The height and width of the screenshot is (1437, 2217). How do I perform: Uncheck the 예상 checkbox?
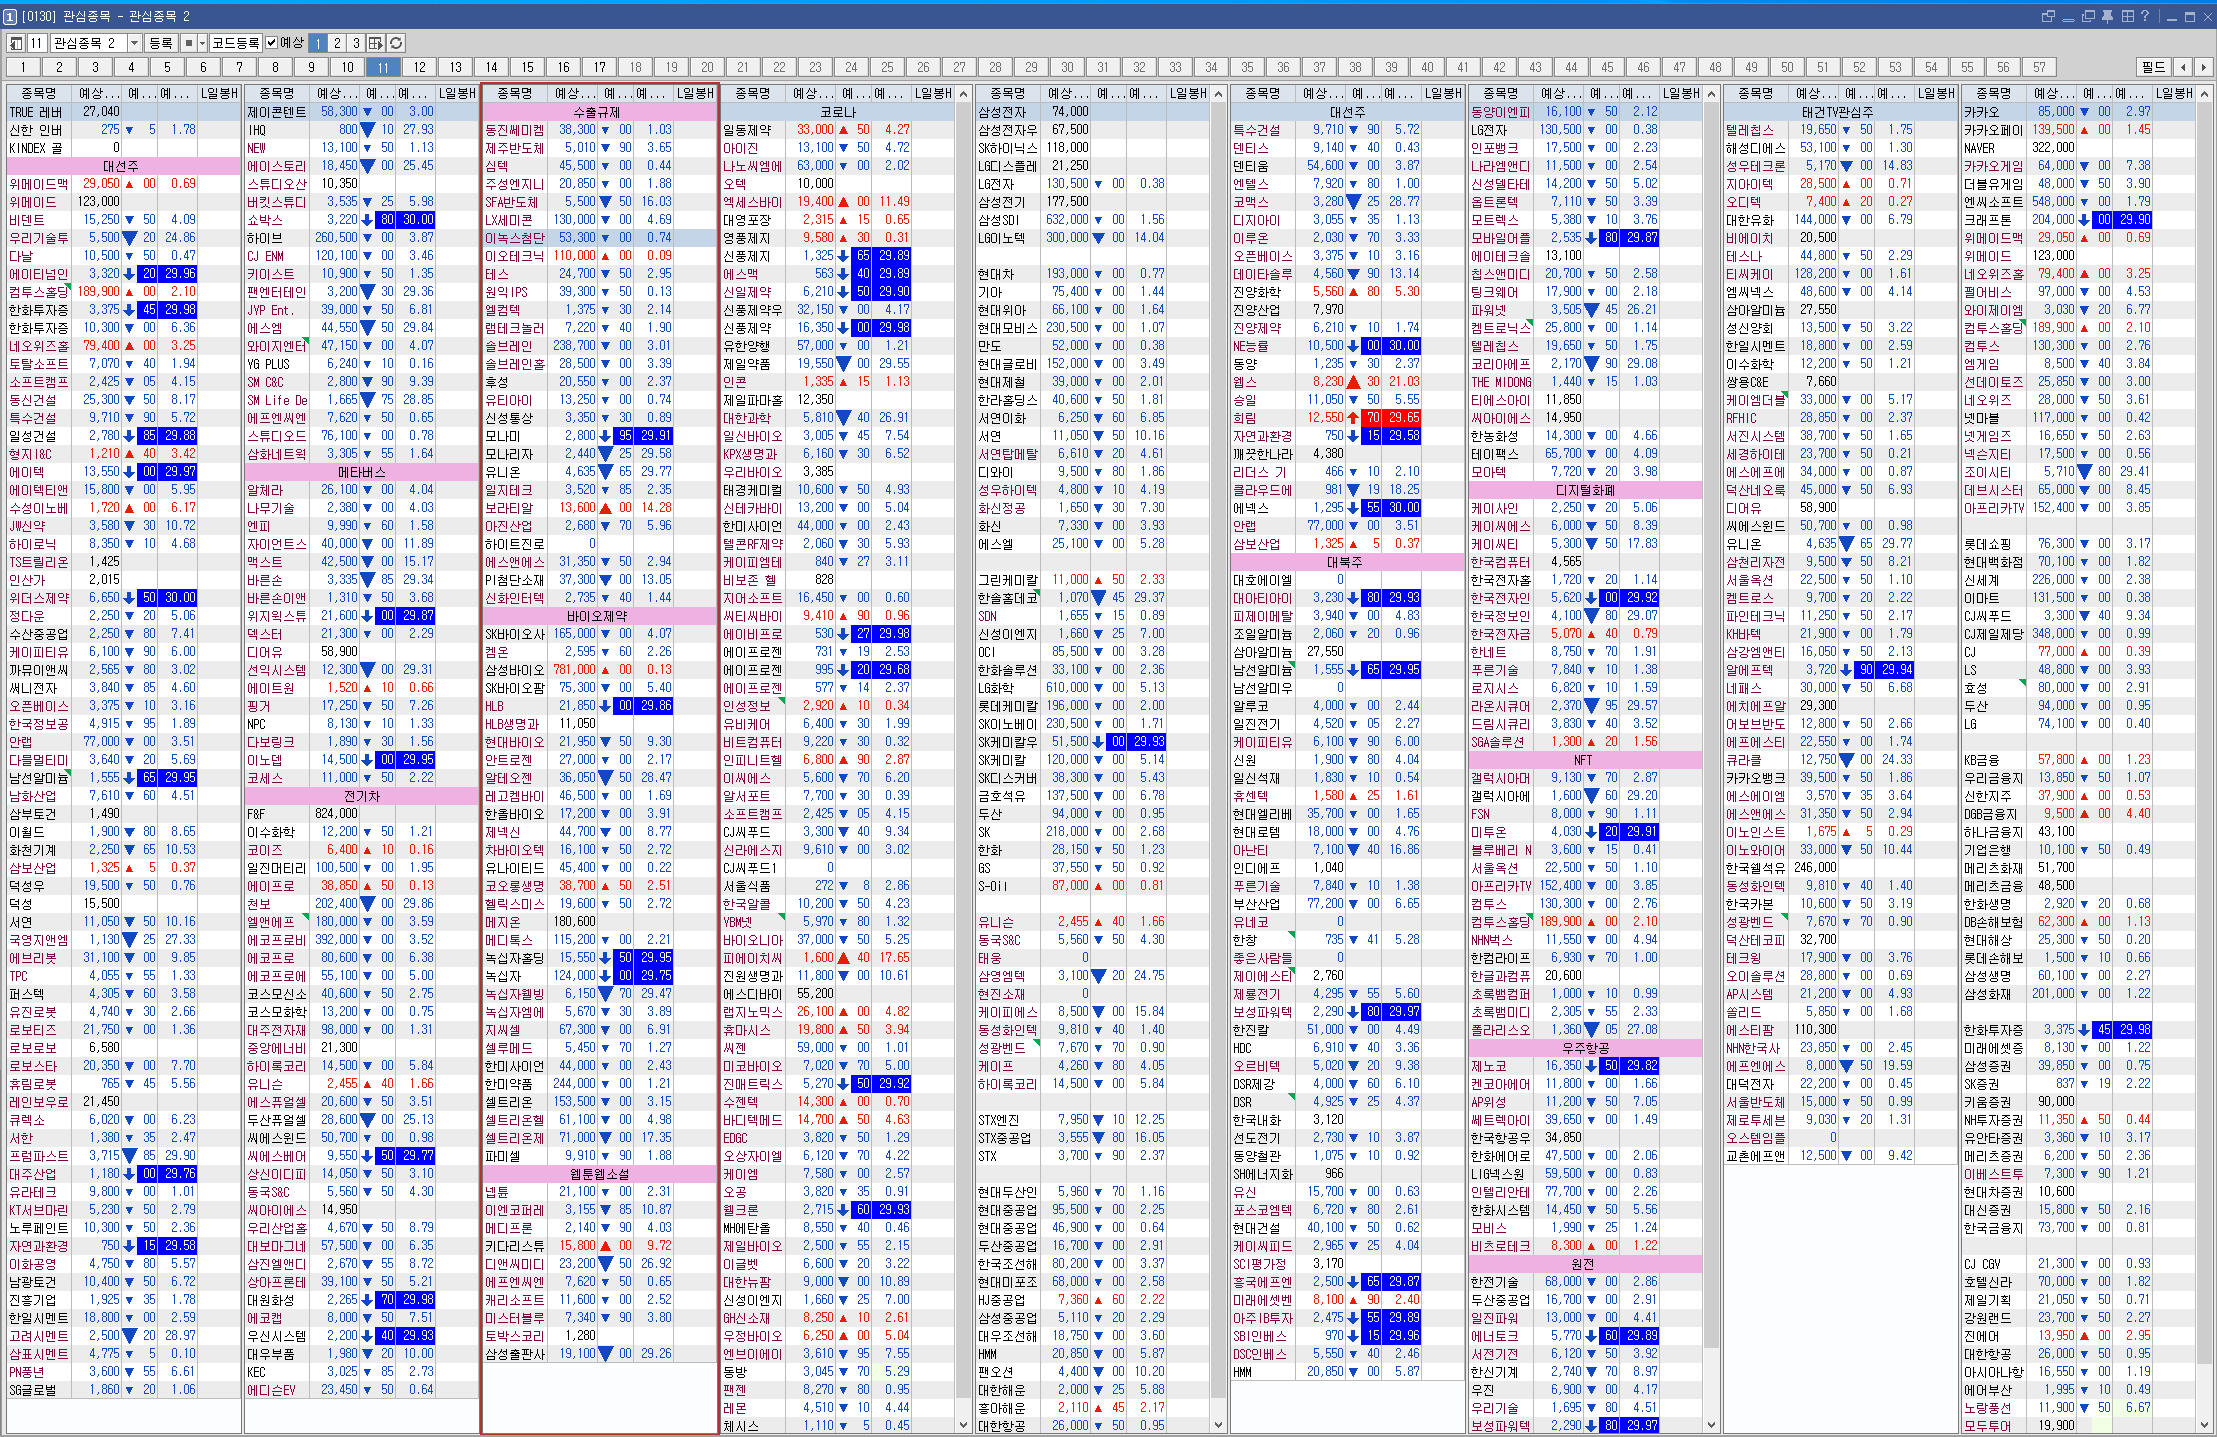(271, 43)
